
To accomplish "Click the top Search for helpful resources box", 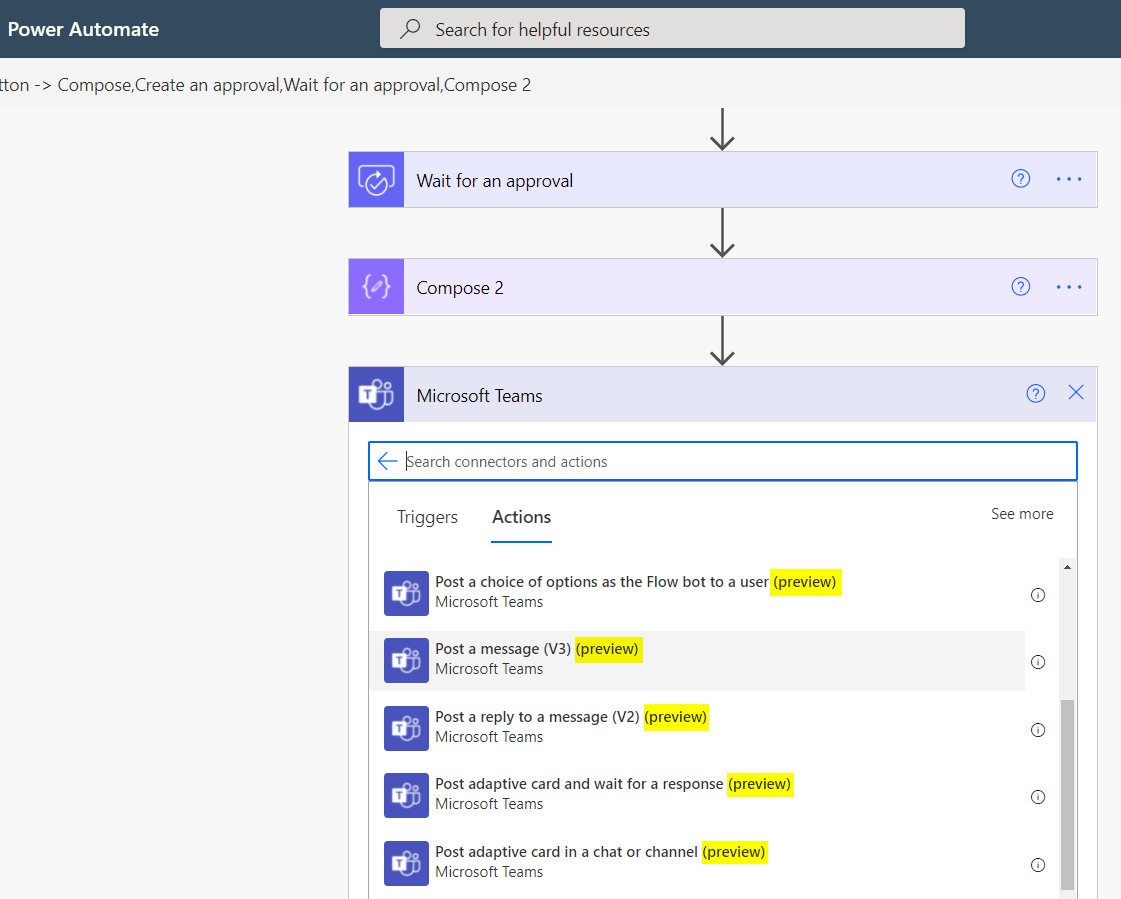I will pos(672,29).
